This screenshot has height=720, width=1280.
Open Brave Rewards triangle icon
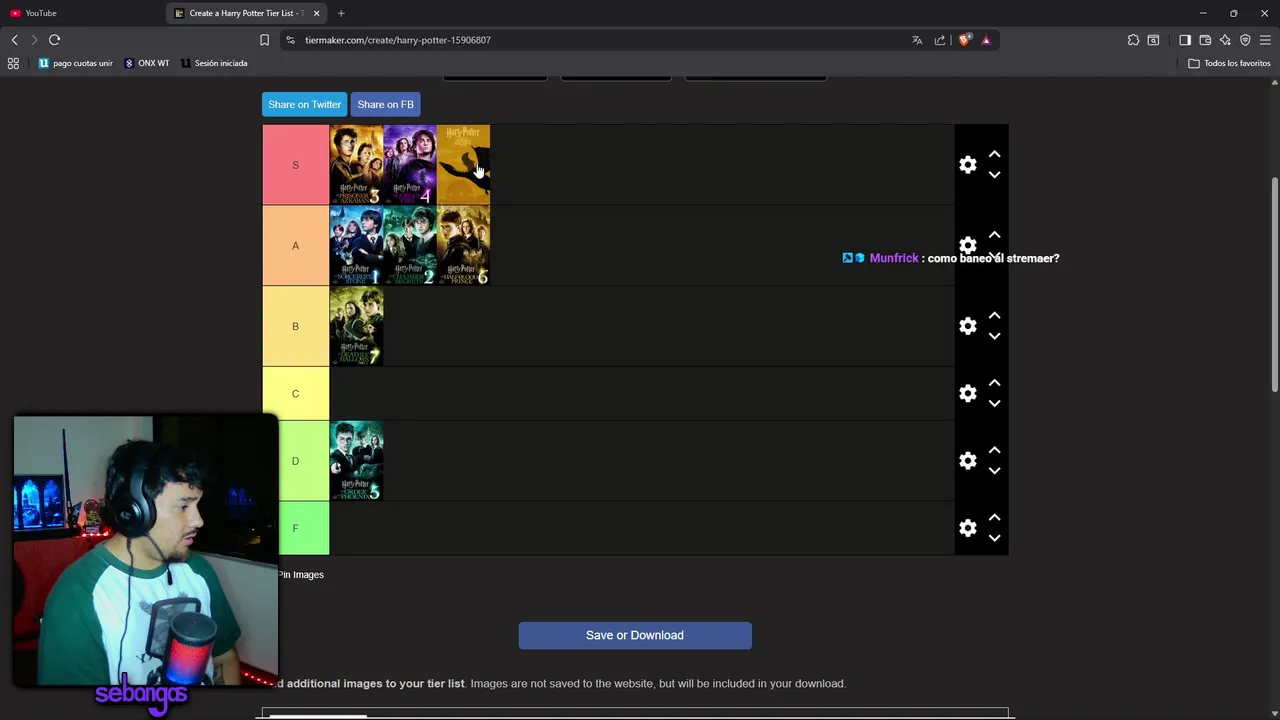pos(986,40)
